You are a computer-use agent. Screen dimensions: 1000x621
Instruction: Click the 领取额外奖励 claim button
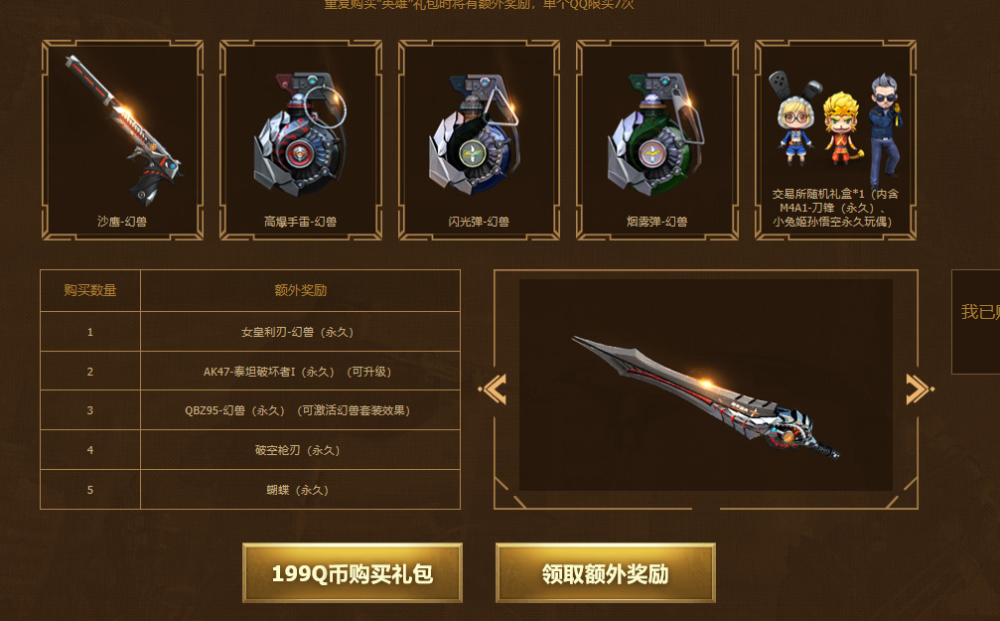click(605, 573)
